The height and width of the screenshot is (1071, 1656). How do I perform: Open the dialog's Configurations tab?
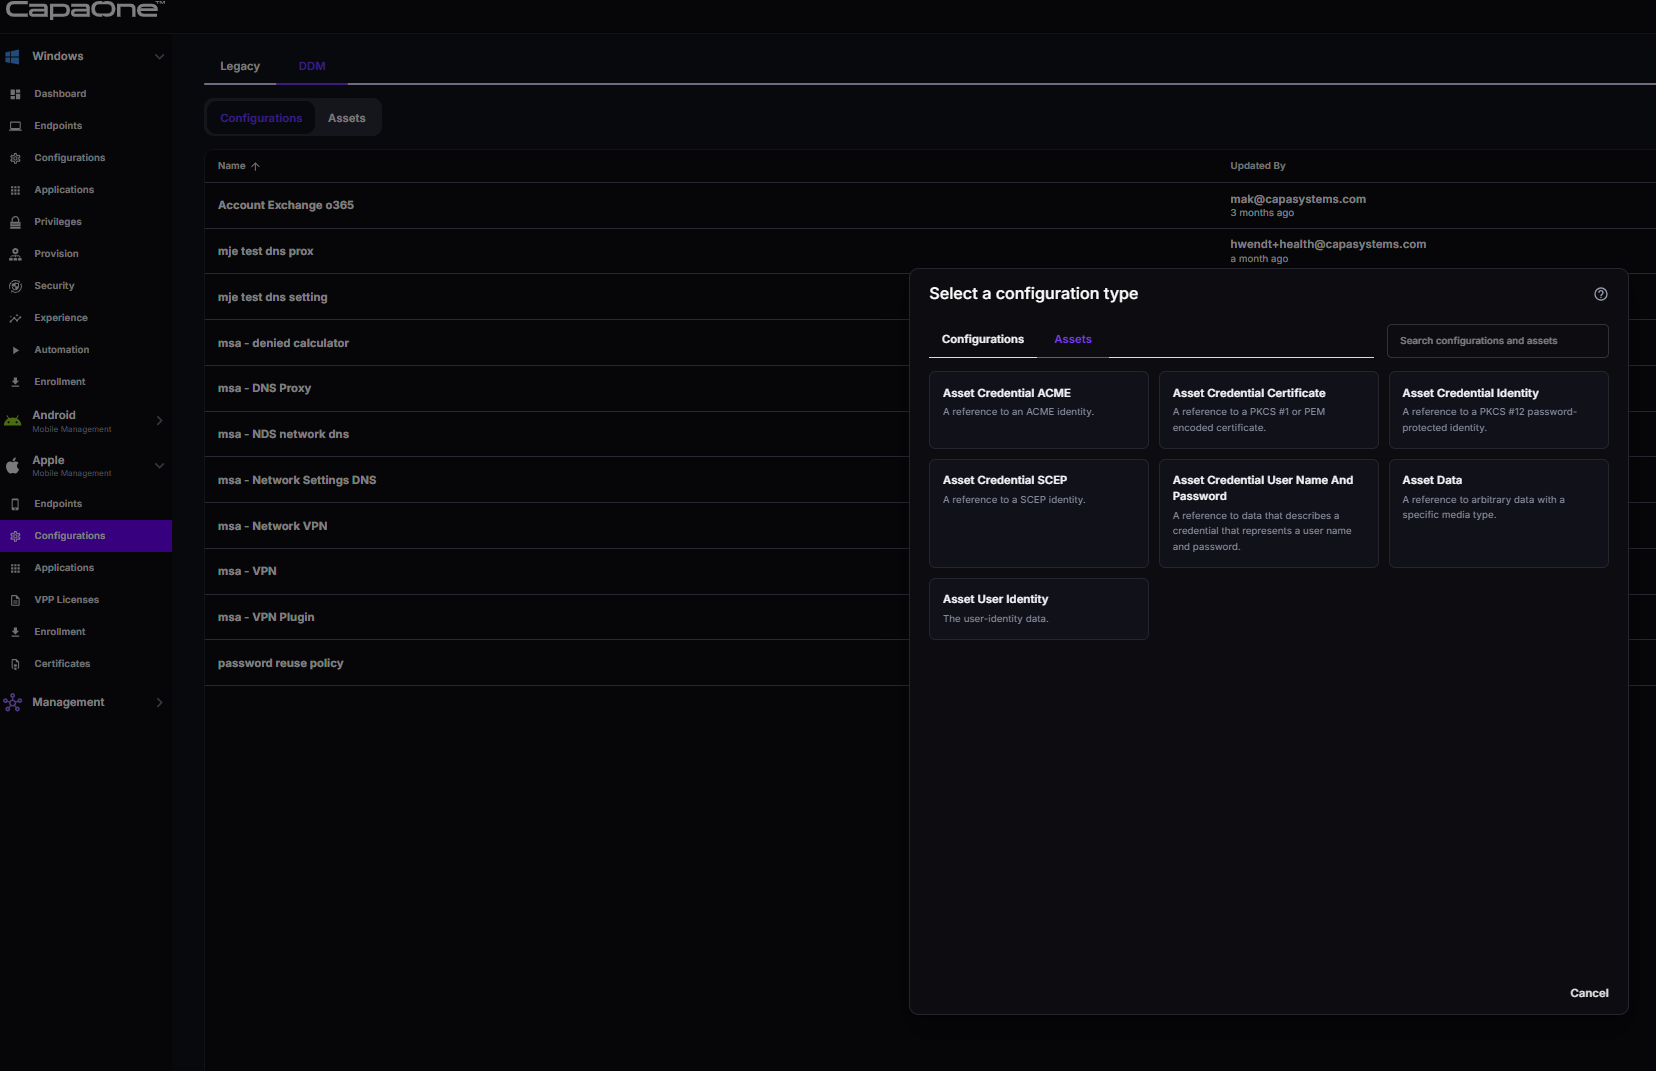[x=983, y=339]
